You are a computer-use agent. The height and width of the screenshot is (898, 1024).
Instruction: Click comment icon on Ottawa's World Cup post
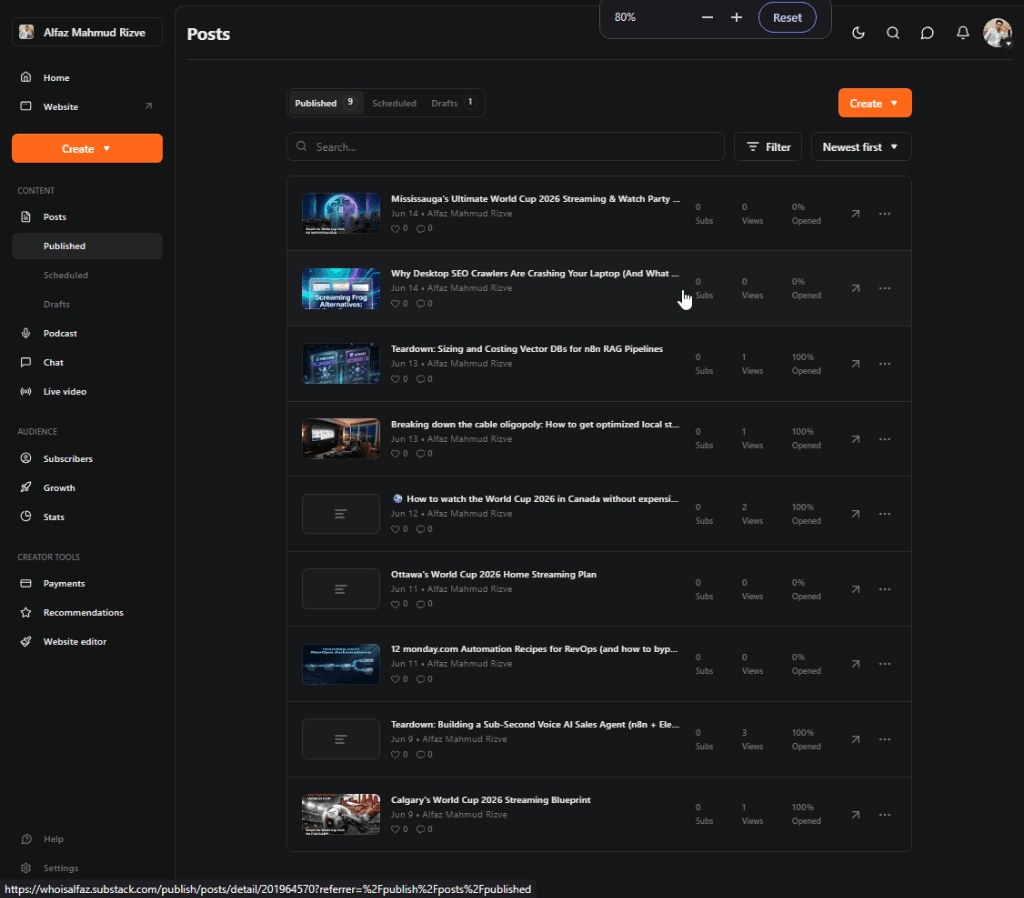tap(421, 604)
